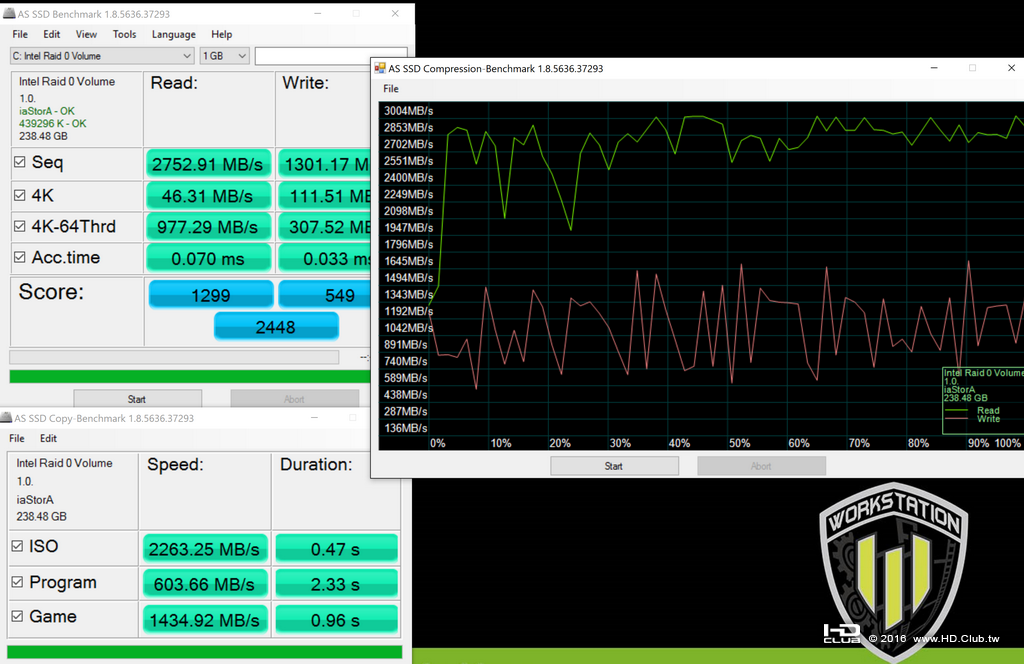
Task: Click Abort in the AS SSD Benchmark window
Action: pos(294,398)
